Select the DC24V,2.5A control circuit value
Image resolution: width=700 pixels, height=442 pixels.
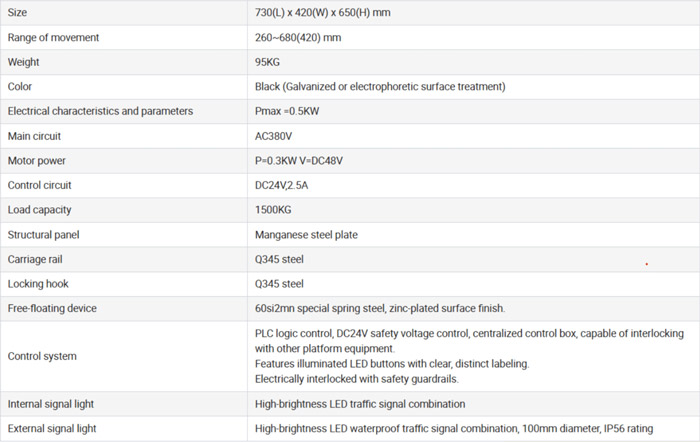coord(281,185)
